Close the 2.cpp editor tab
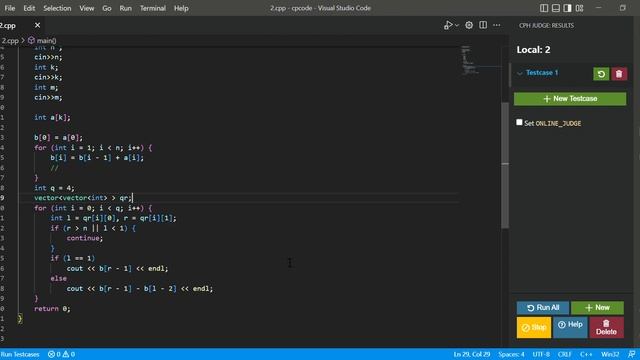640x360 pixels. pyautogui.click(x=38, y=25)
